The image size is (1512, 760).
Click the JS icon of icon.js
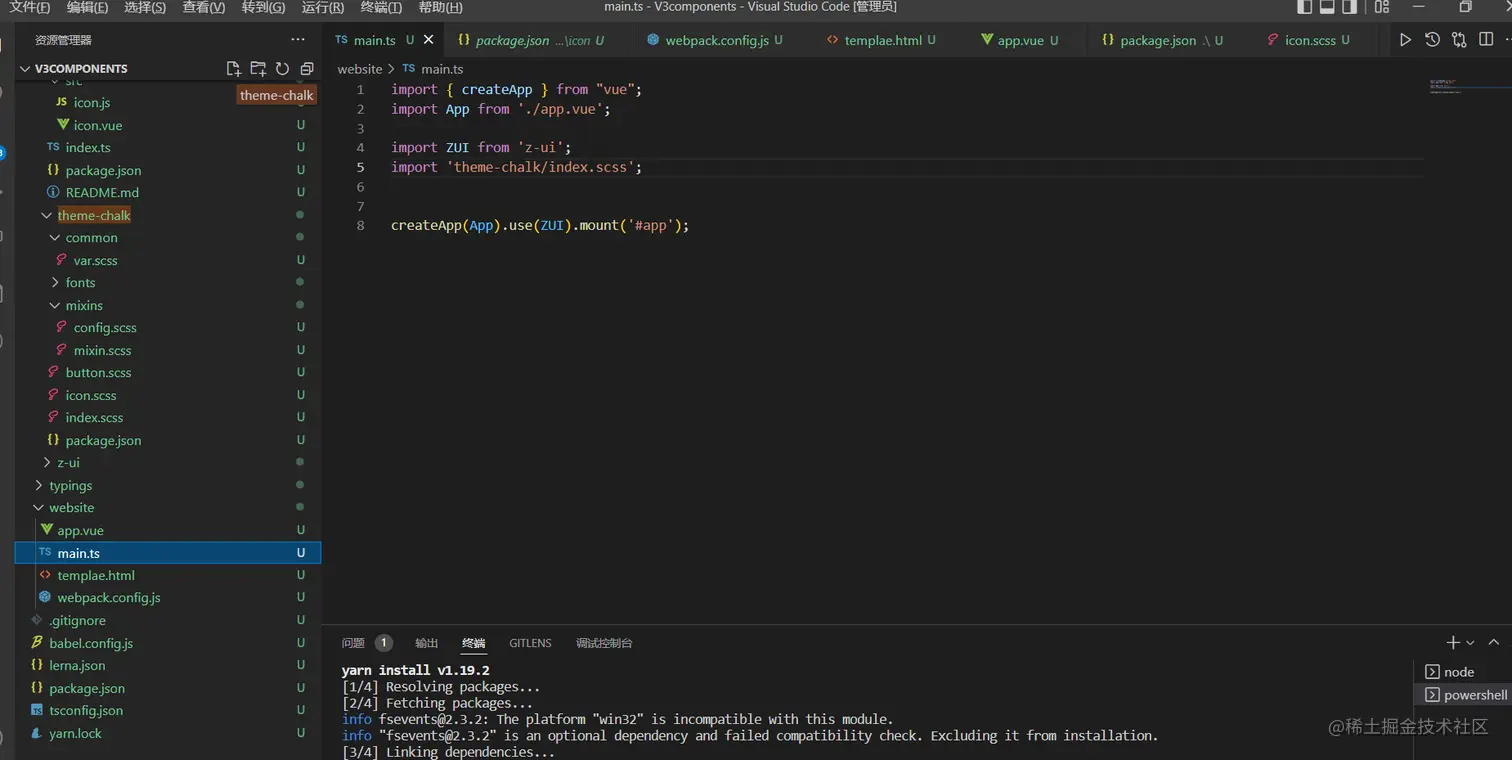[62, 102]
